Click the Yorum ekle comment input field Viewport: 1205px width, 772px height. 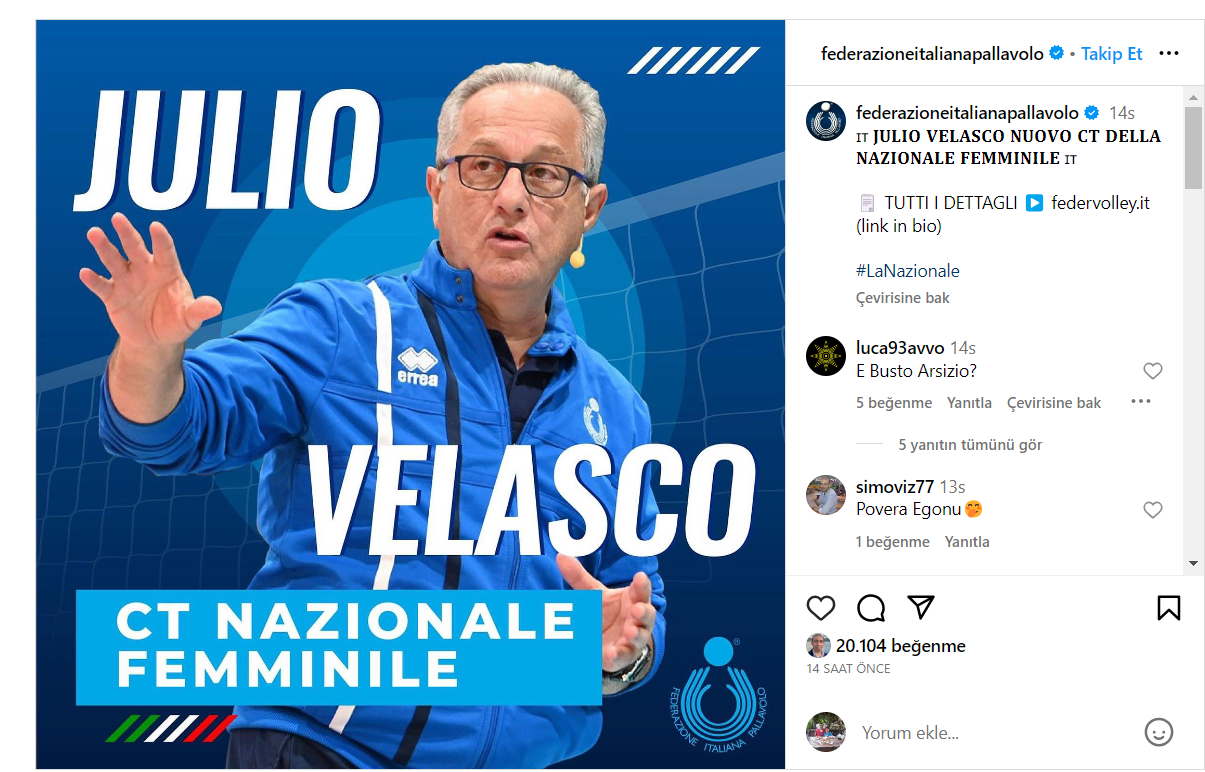[995, 733]
